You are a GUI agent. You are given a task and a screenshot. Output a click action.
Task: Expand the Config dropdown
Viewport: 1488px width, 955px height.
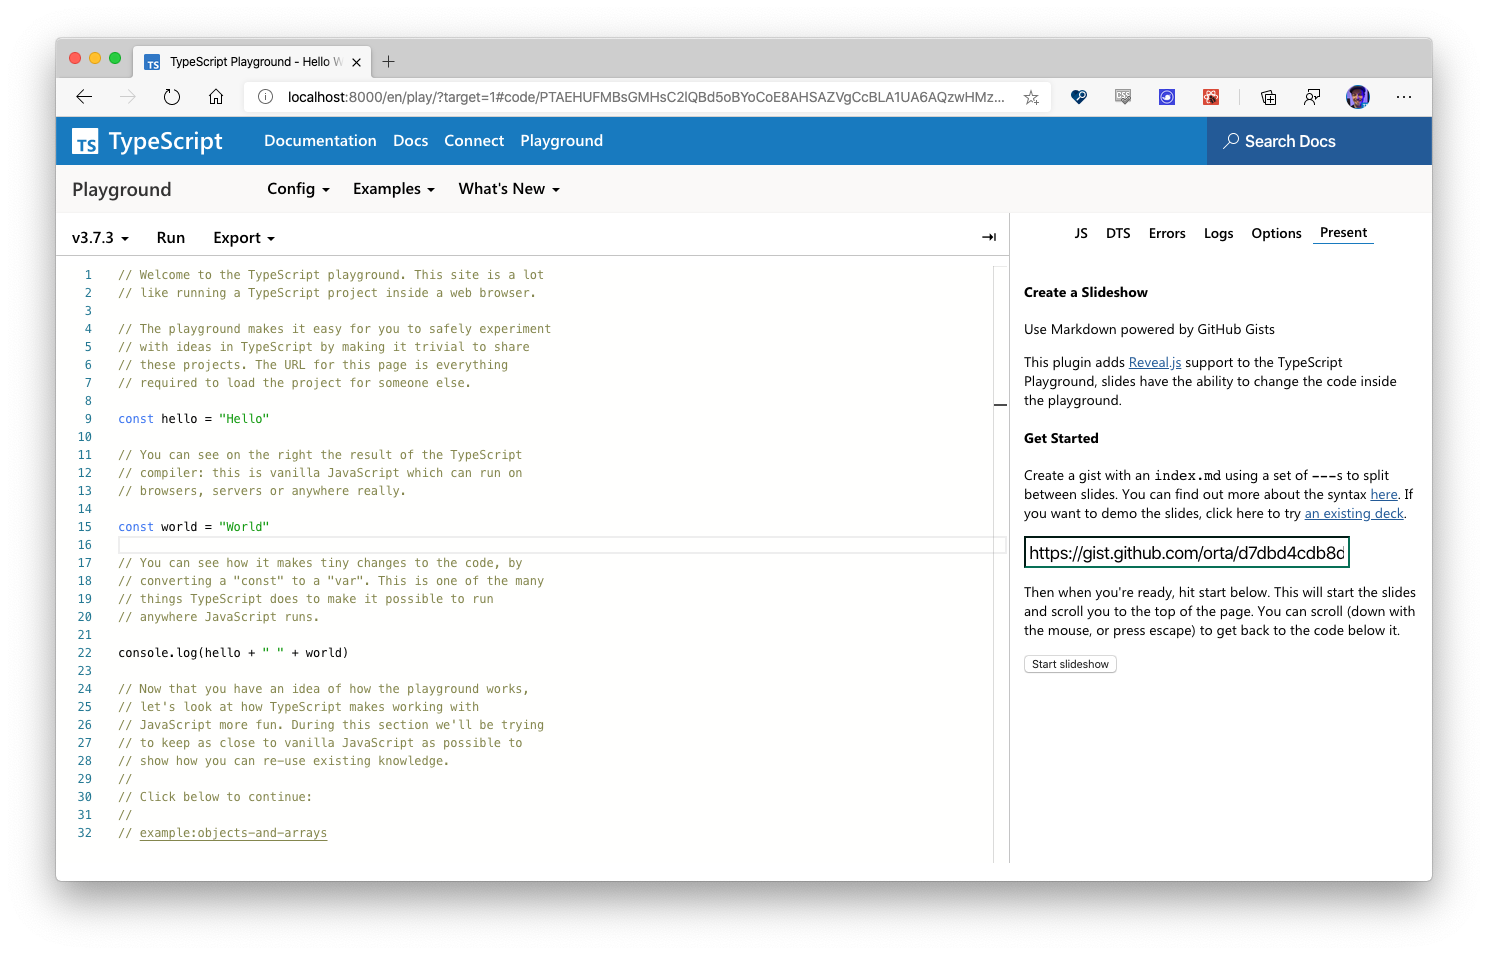tap(298, 189)
